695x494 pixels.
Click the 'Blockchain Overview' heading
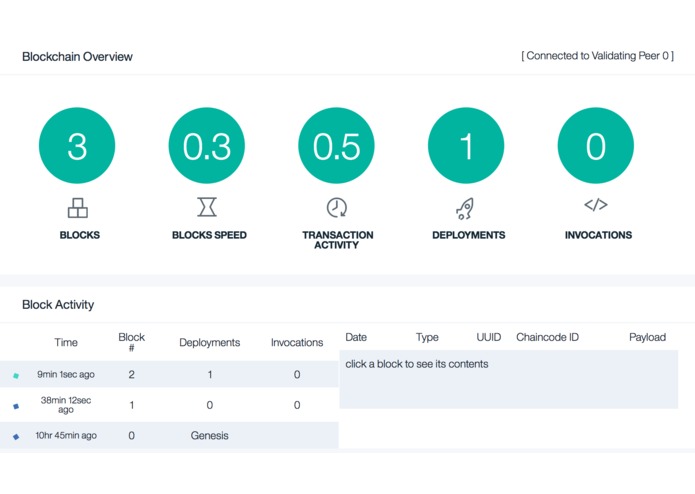click(77, 57)
